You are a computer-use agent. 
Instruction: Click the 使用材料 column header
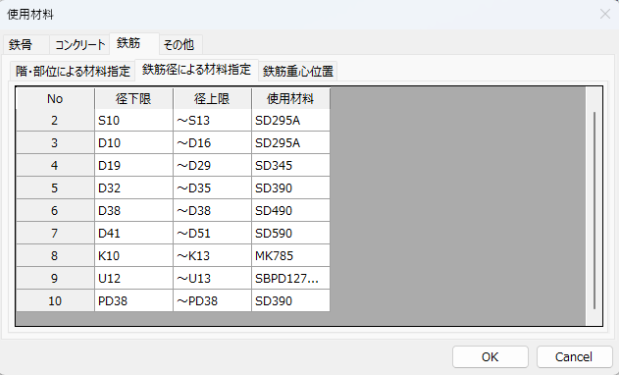[x=291, y=98]
